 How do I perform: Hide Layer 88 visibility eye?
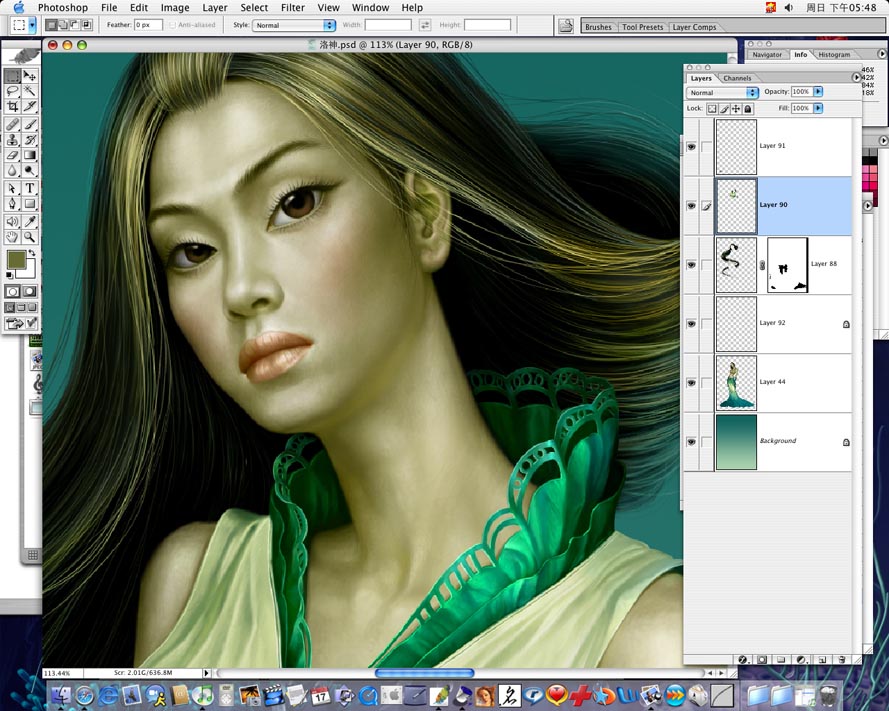click(x=691, y=265)
